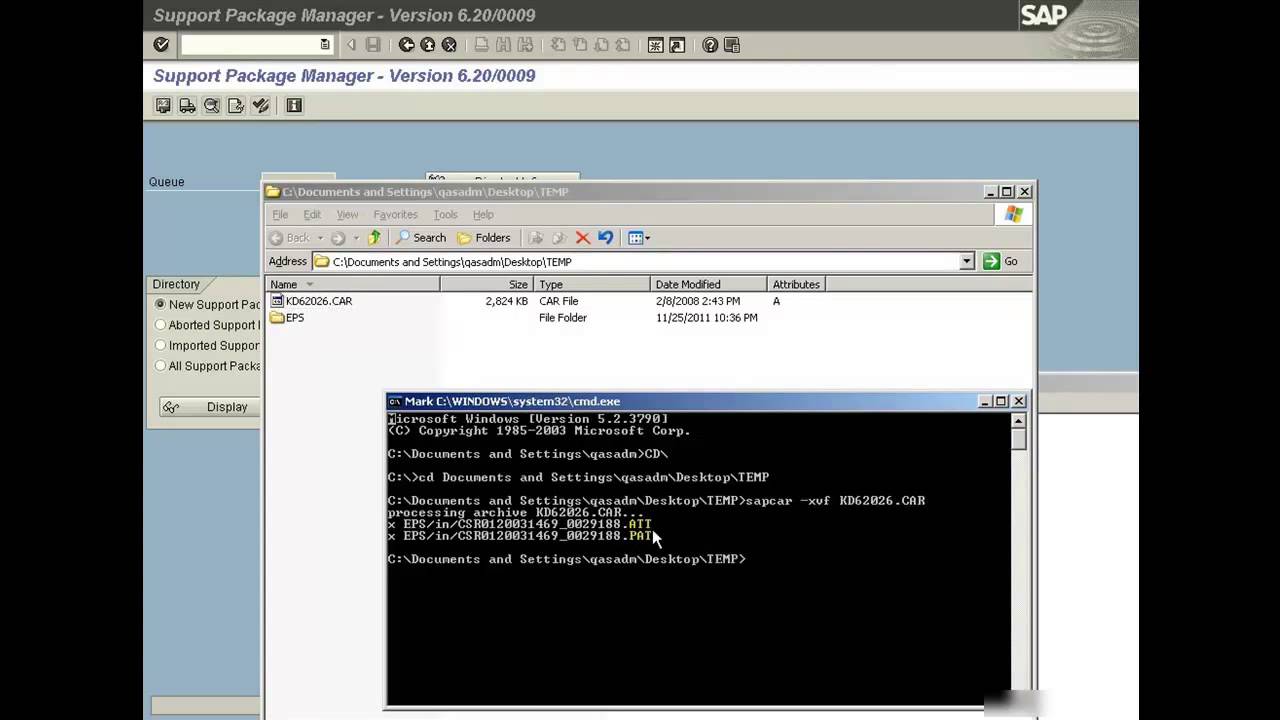Open the Tools menu in Explorer window
The image size is (1280, 720).
(445, 214)
